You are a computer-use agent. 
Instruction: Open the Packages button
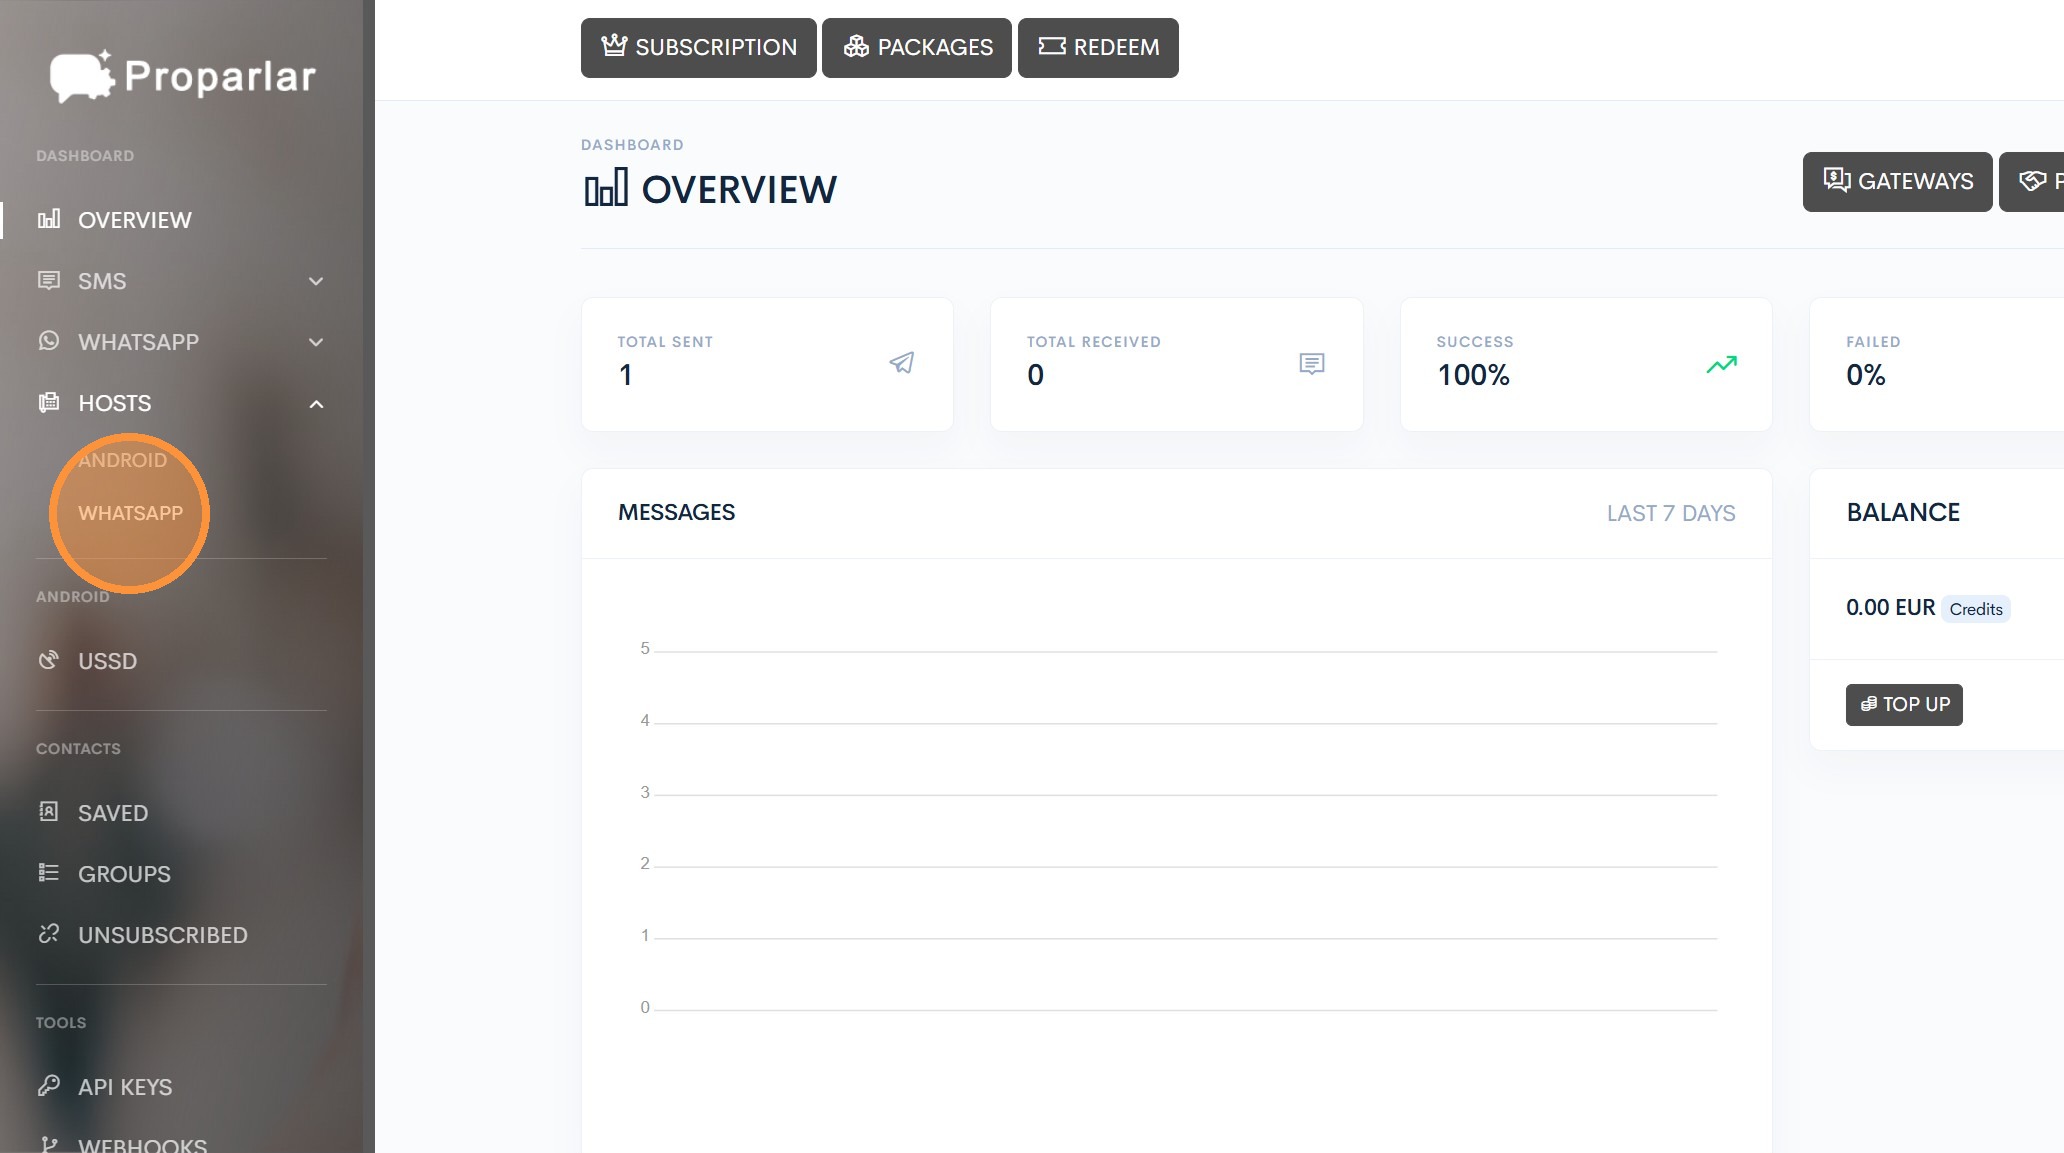pos(916,47)
